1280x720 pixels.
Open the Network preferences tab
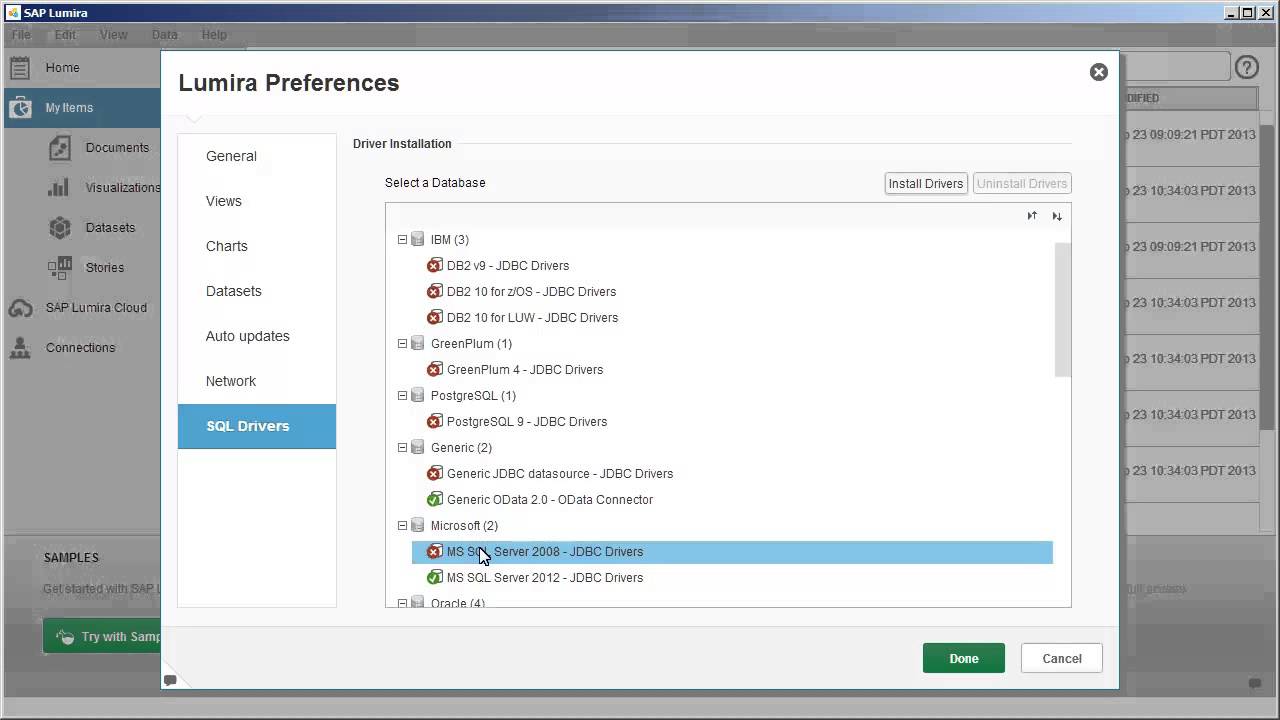pos(257,381)
